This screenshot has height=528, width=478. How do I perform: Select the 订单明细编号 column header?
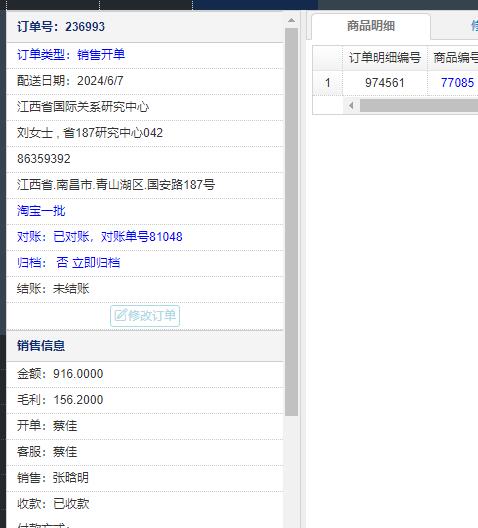(x=385, y=58)
